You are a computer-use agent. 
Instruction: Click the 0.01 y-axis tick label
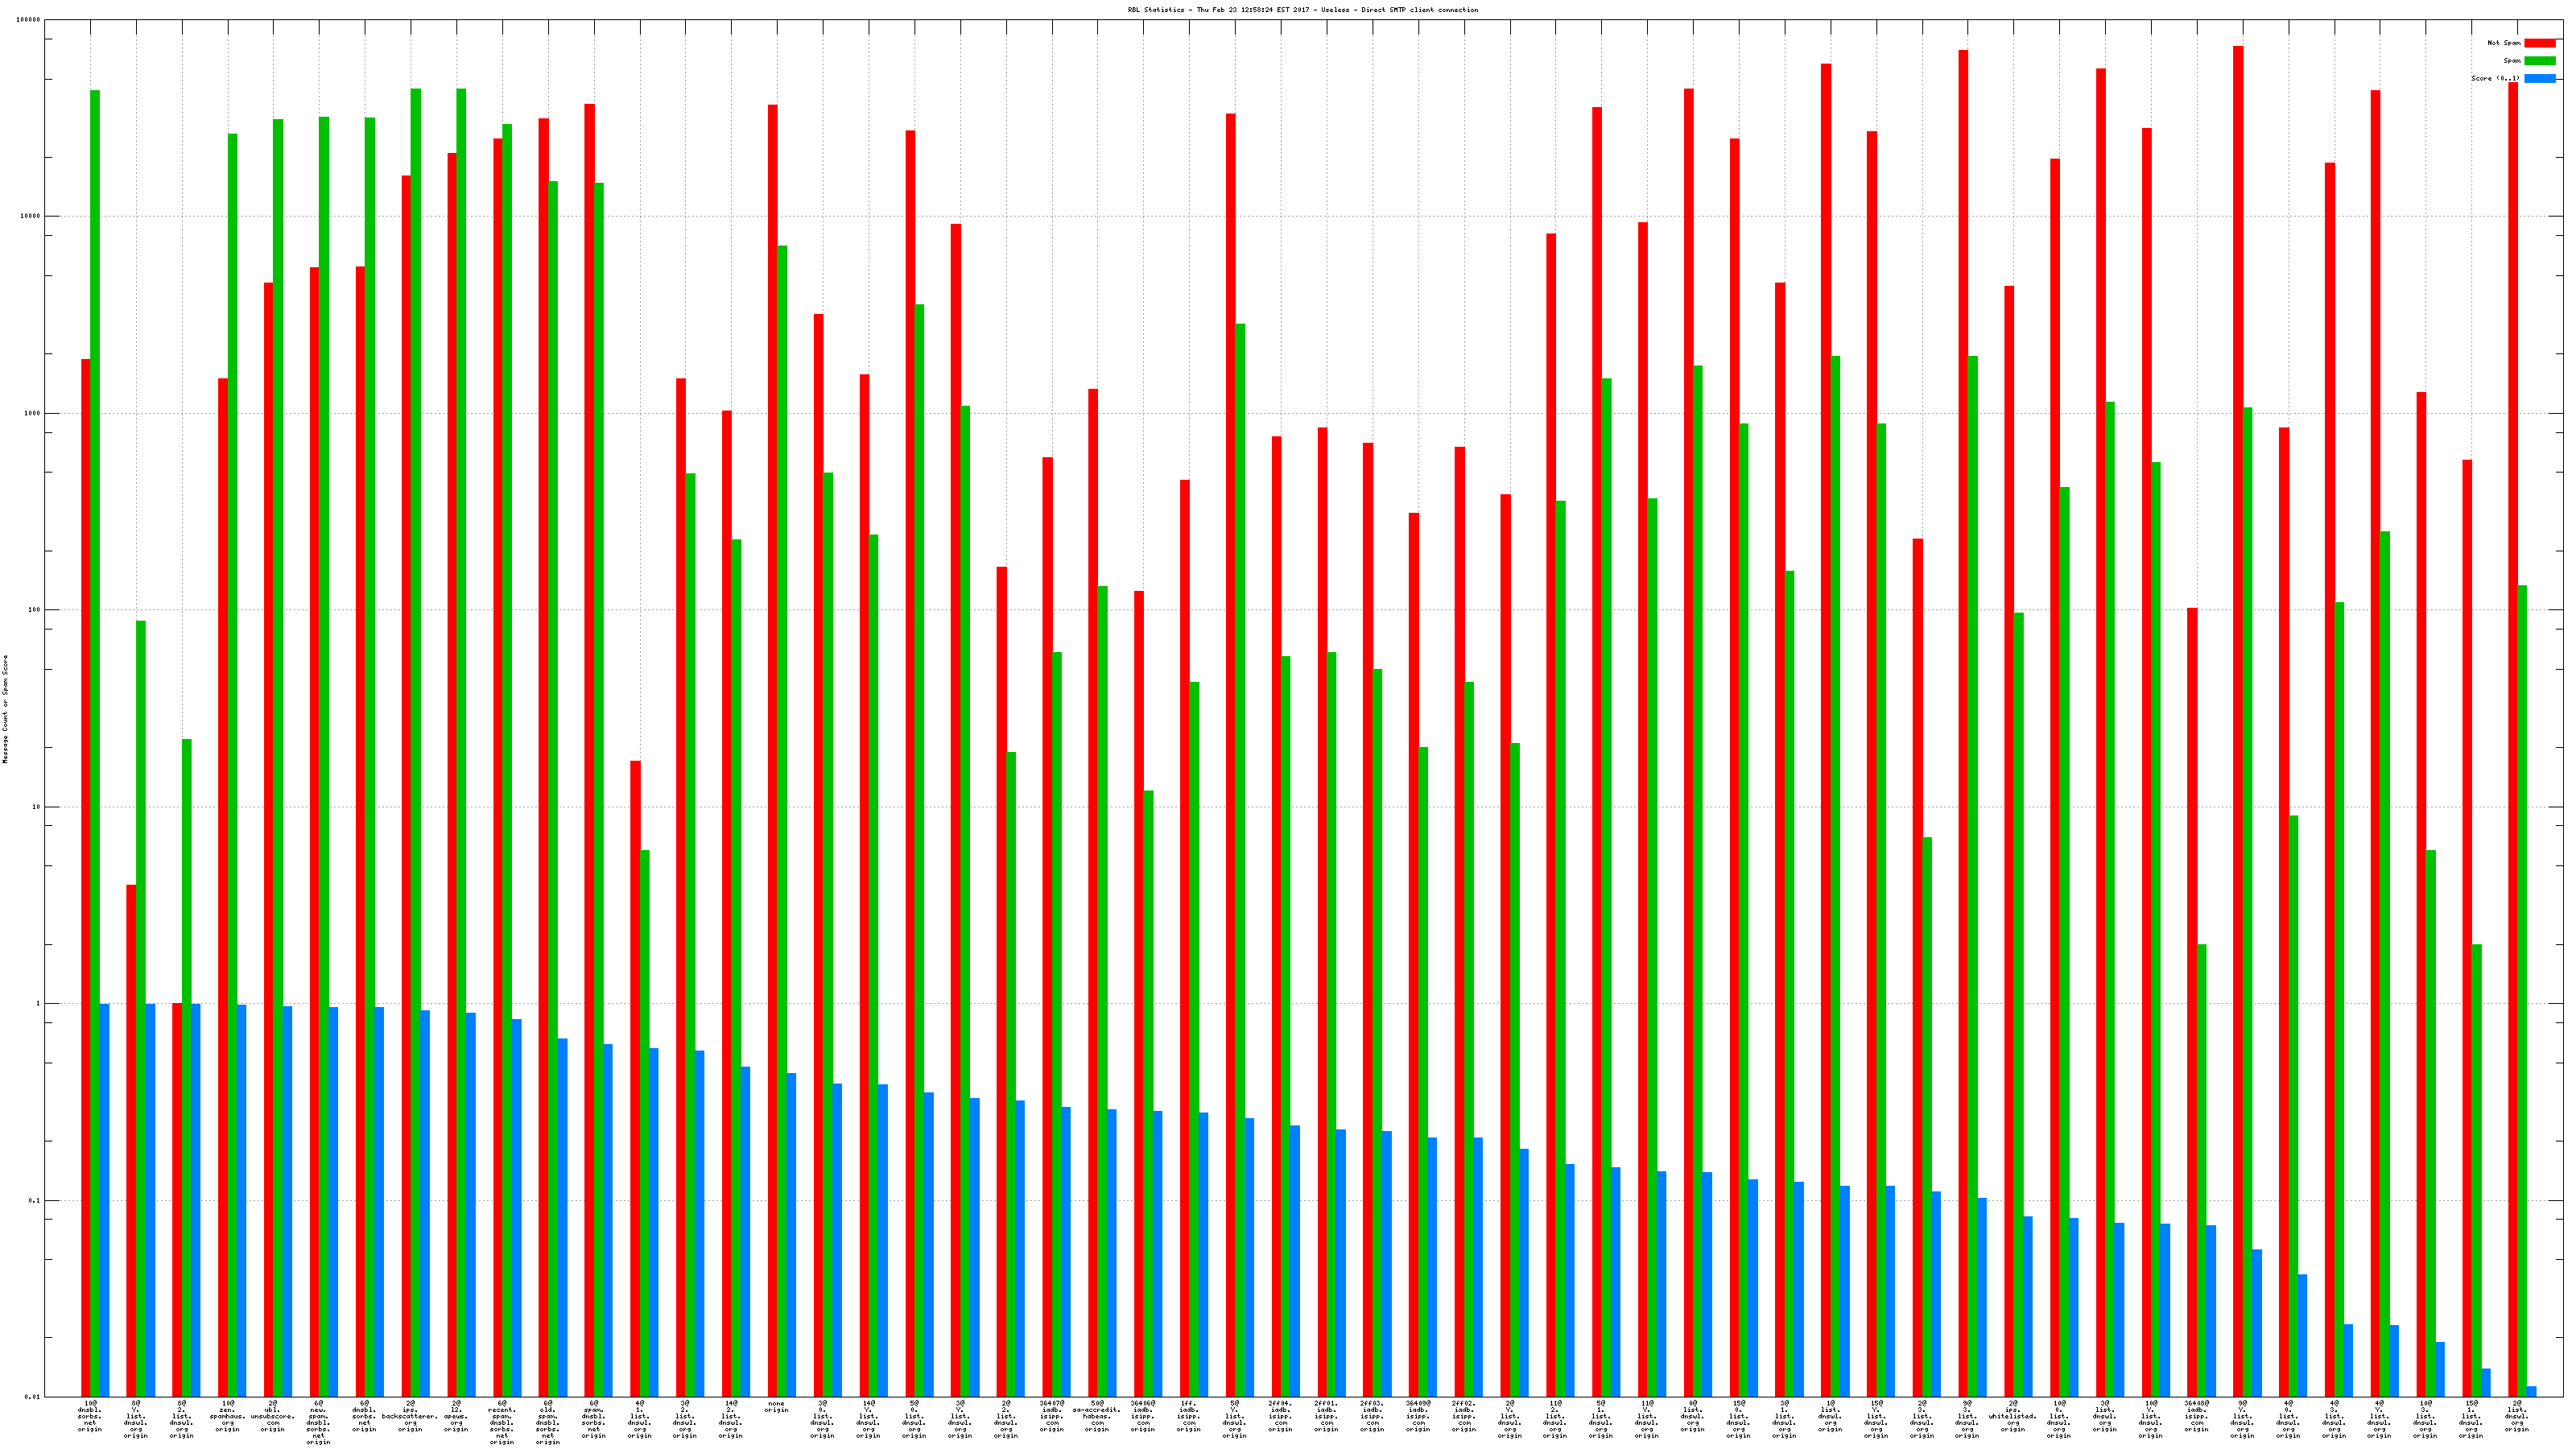pyautogui.click(x=33, y=1397)
